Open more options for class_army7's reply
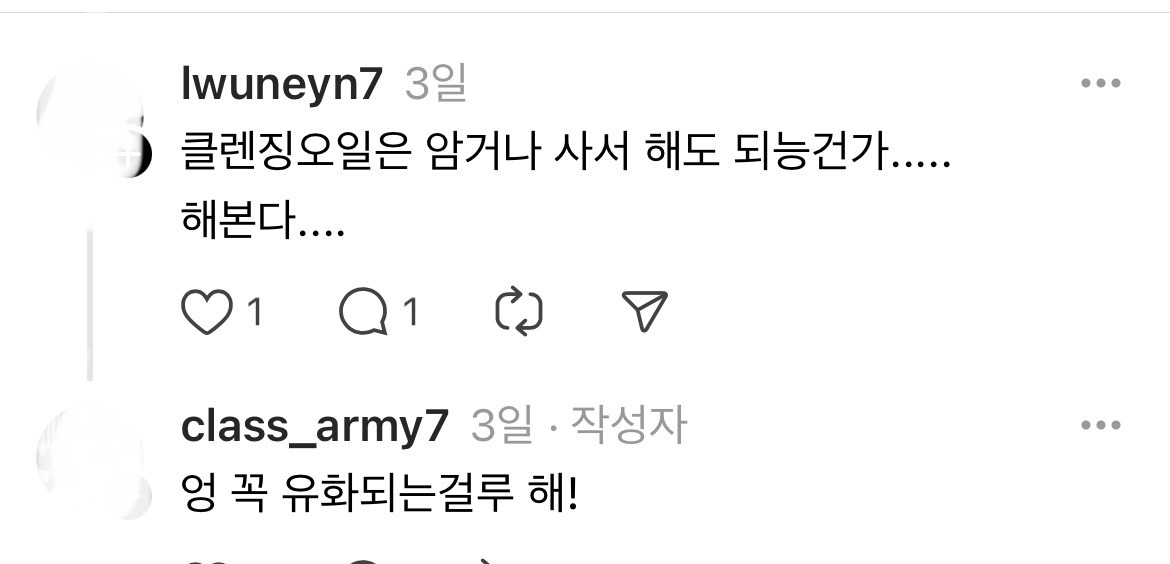 pyautogui.click(x=1101, y=425)
